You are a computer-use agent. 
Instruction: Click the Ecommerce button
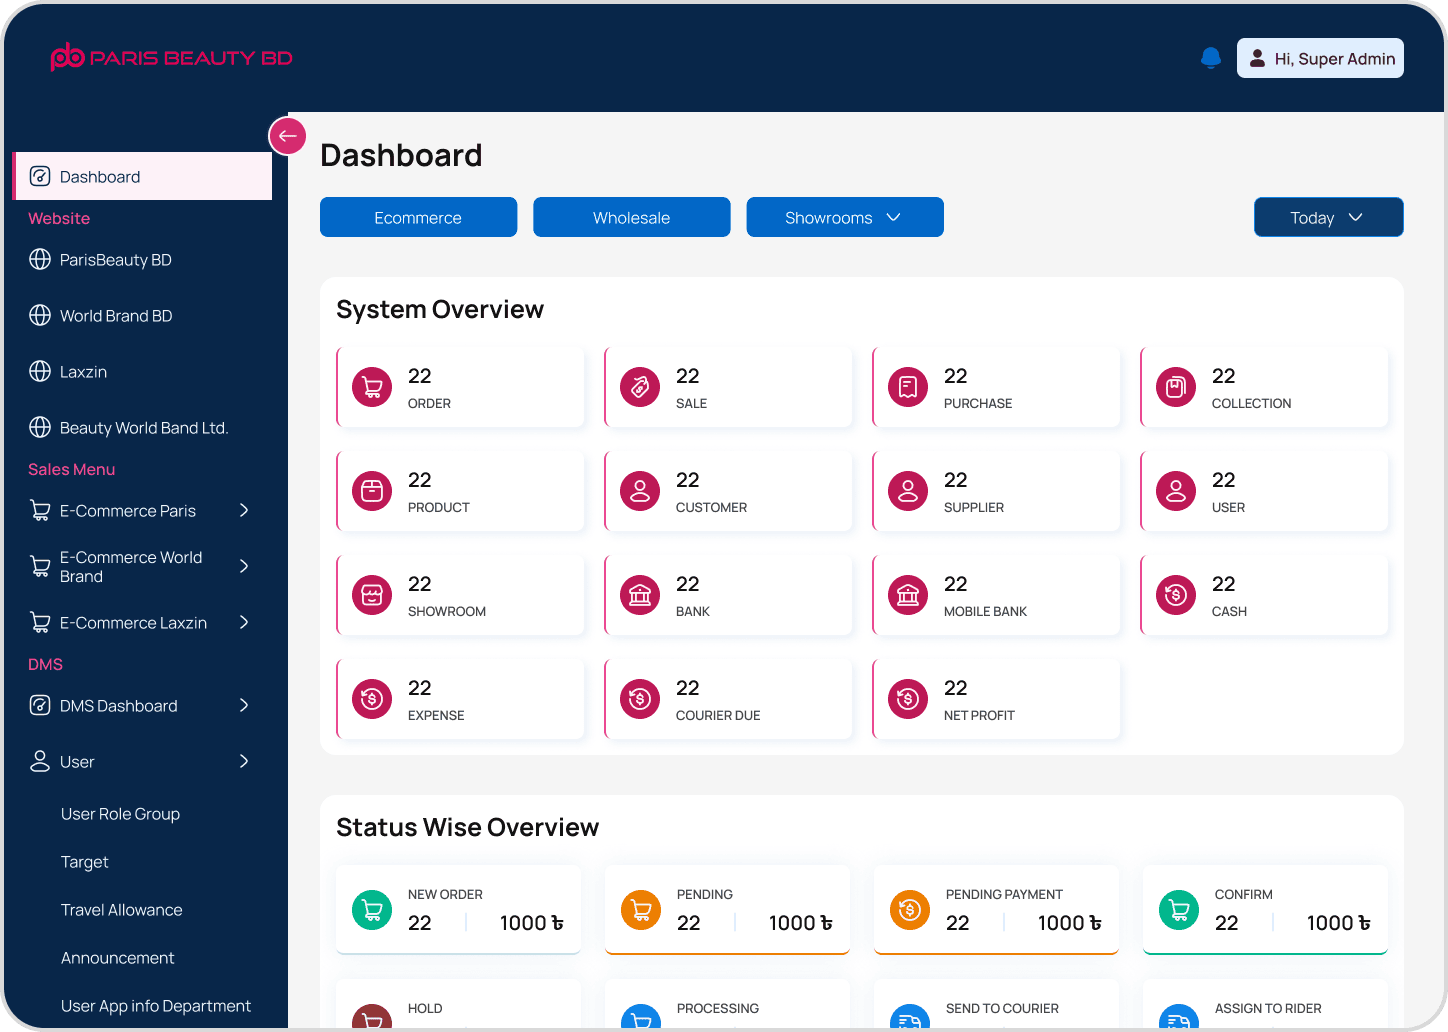(x=418, y=217)
